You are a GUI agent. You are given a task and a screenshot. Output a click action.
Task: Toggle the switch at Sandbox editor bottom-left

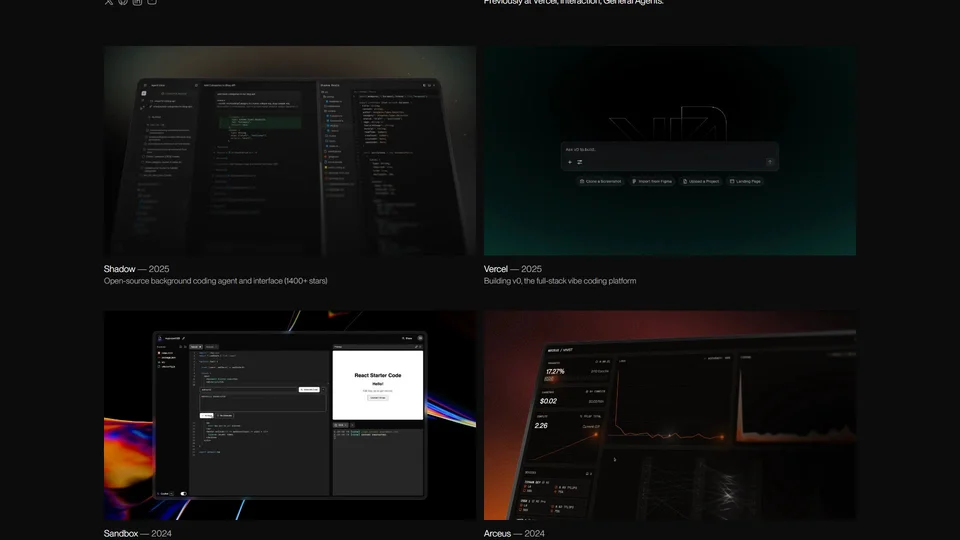point(183,493)
